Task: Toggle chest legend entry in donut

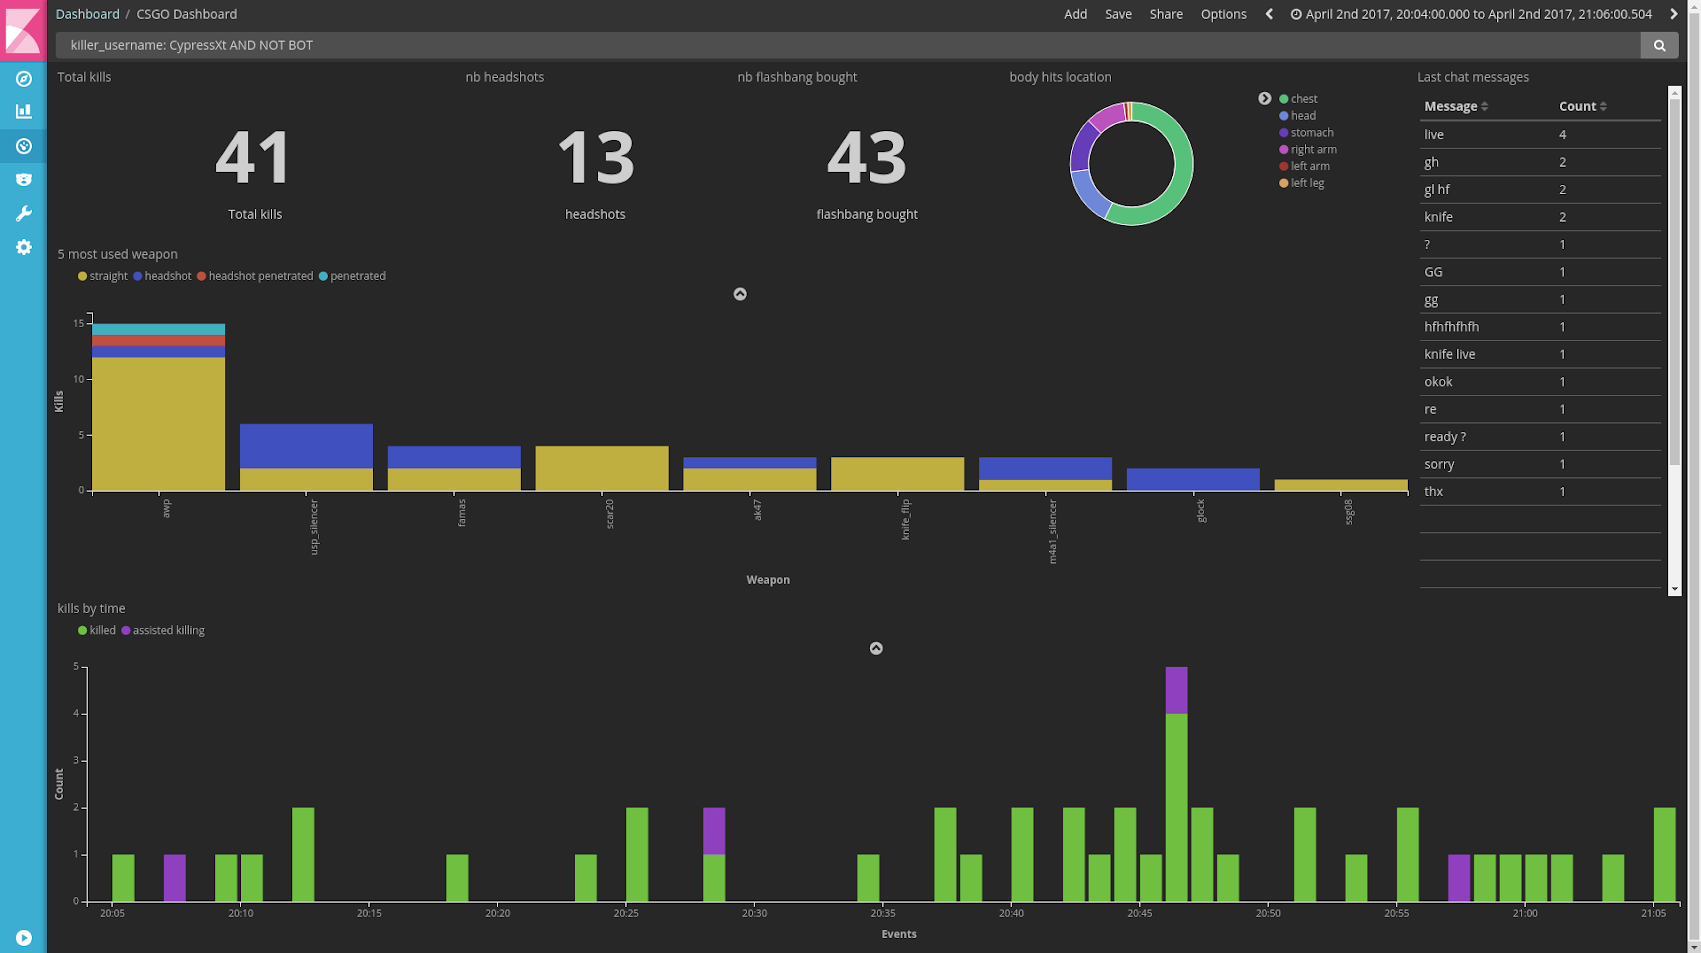Action: pyautogui.click(x=1298, y=99)
